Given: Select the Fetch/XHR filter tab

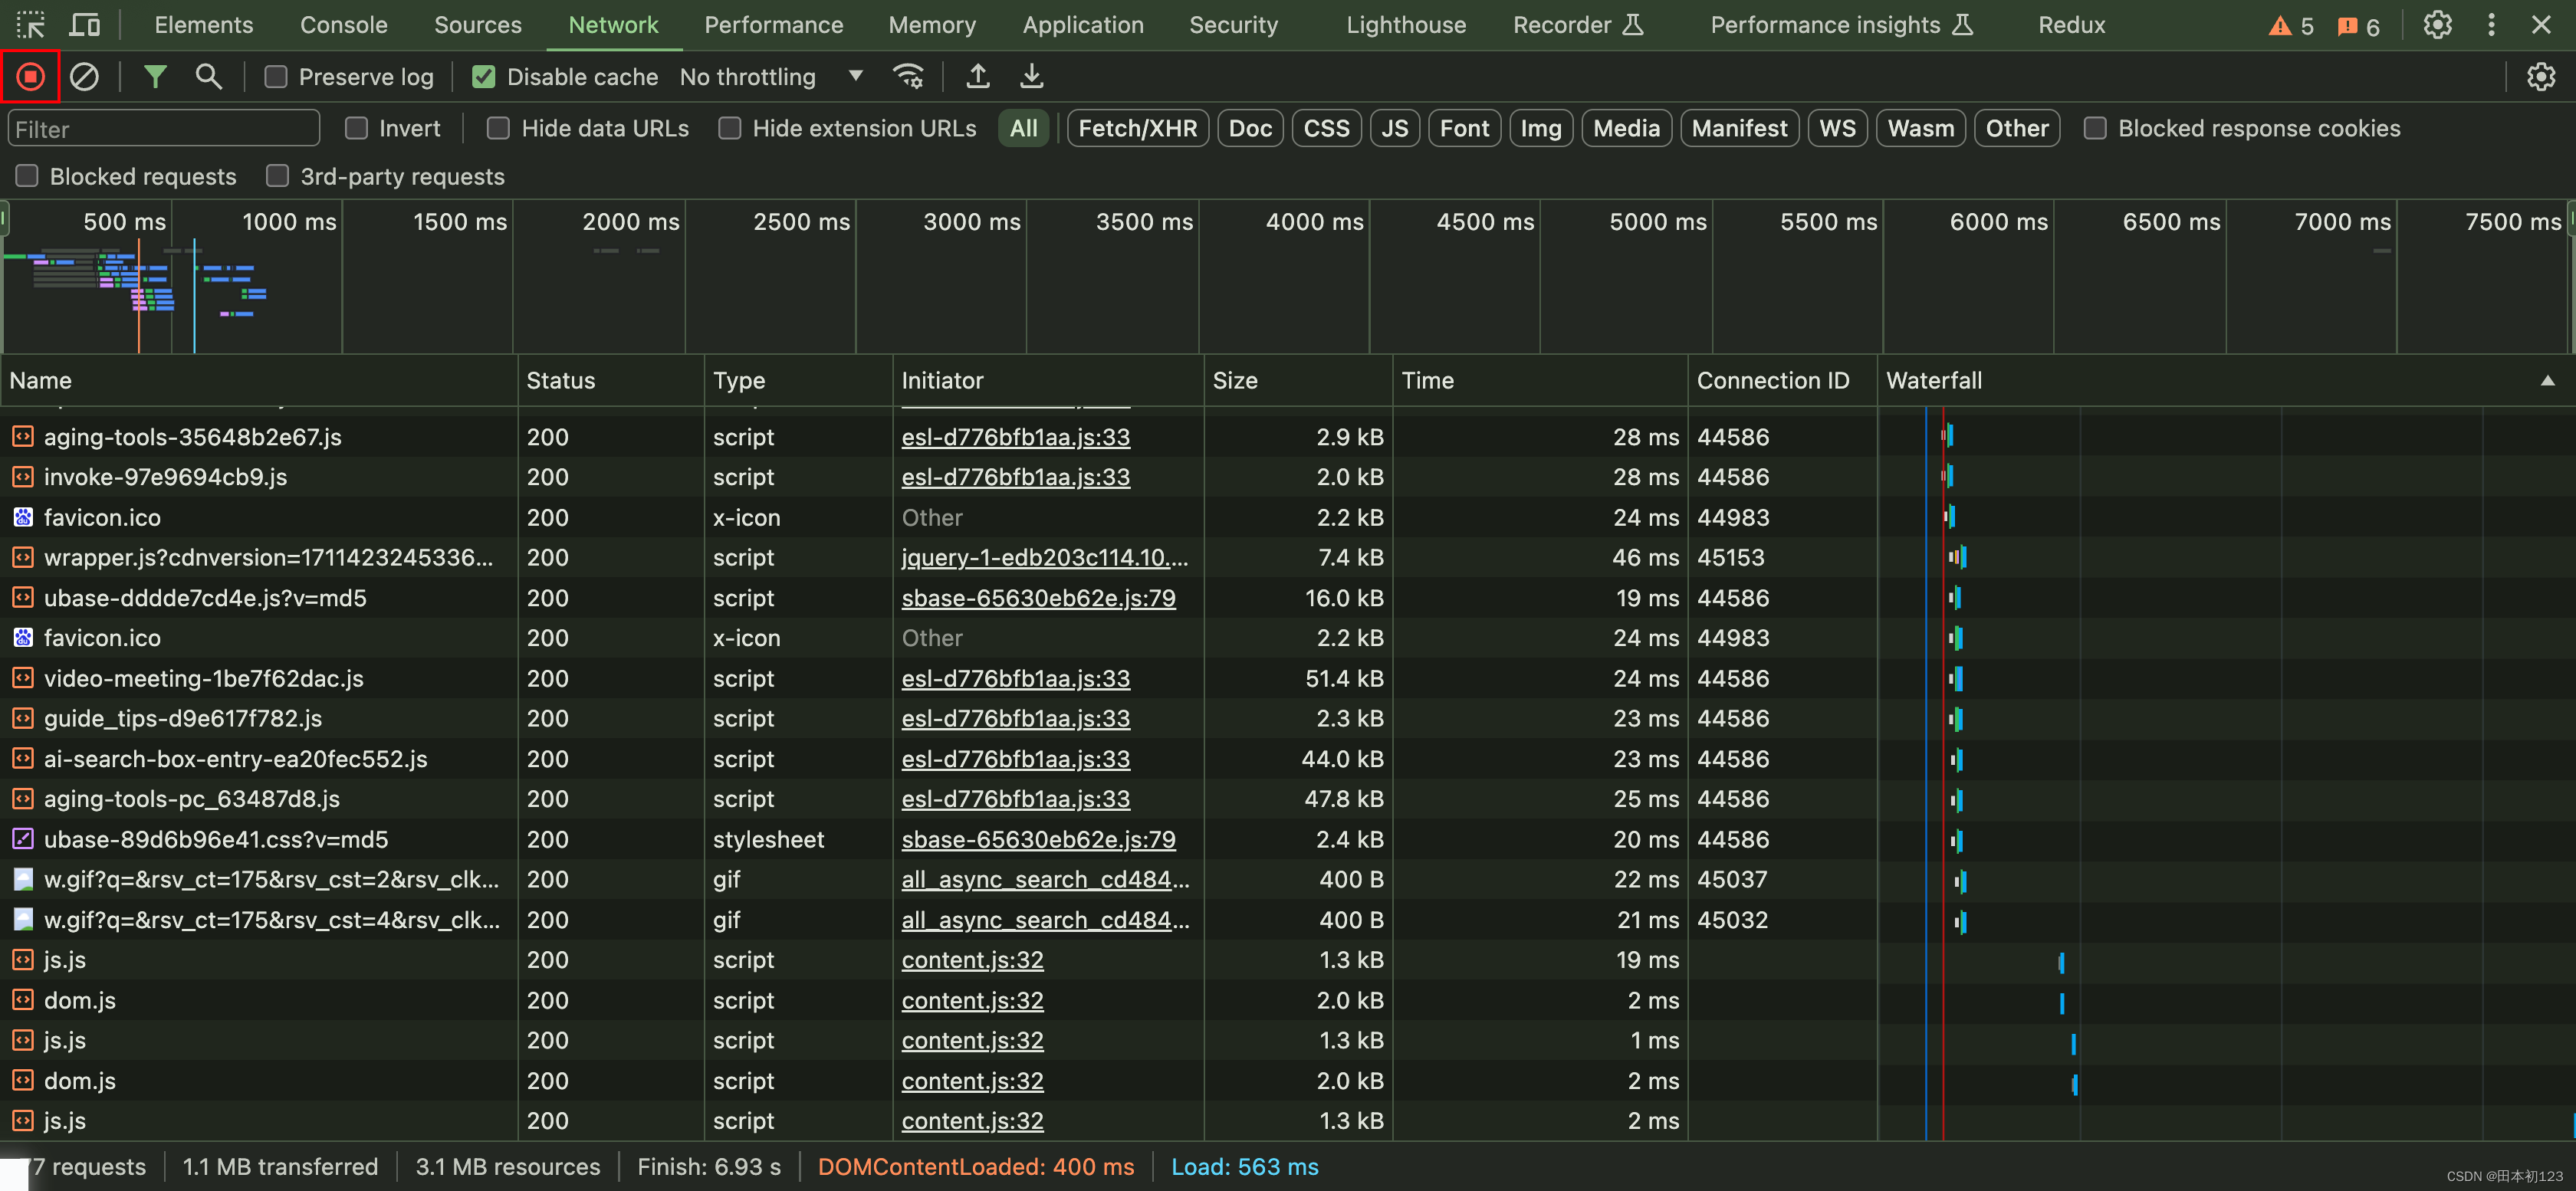Looking at the screenshot, I should click(x=1137, y=128).
